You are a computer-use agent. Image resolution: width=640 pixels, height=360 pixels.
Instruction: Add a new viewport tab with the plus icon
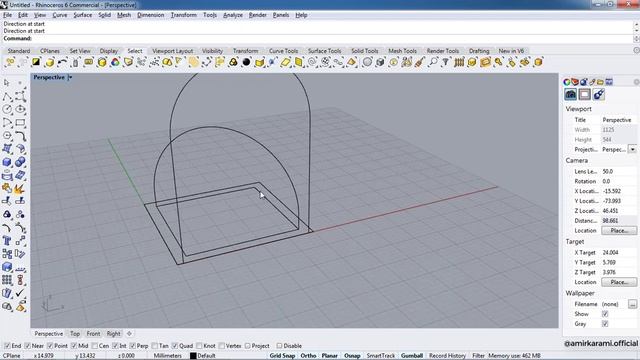tap(129, 333)
